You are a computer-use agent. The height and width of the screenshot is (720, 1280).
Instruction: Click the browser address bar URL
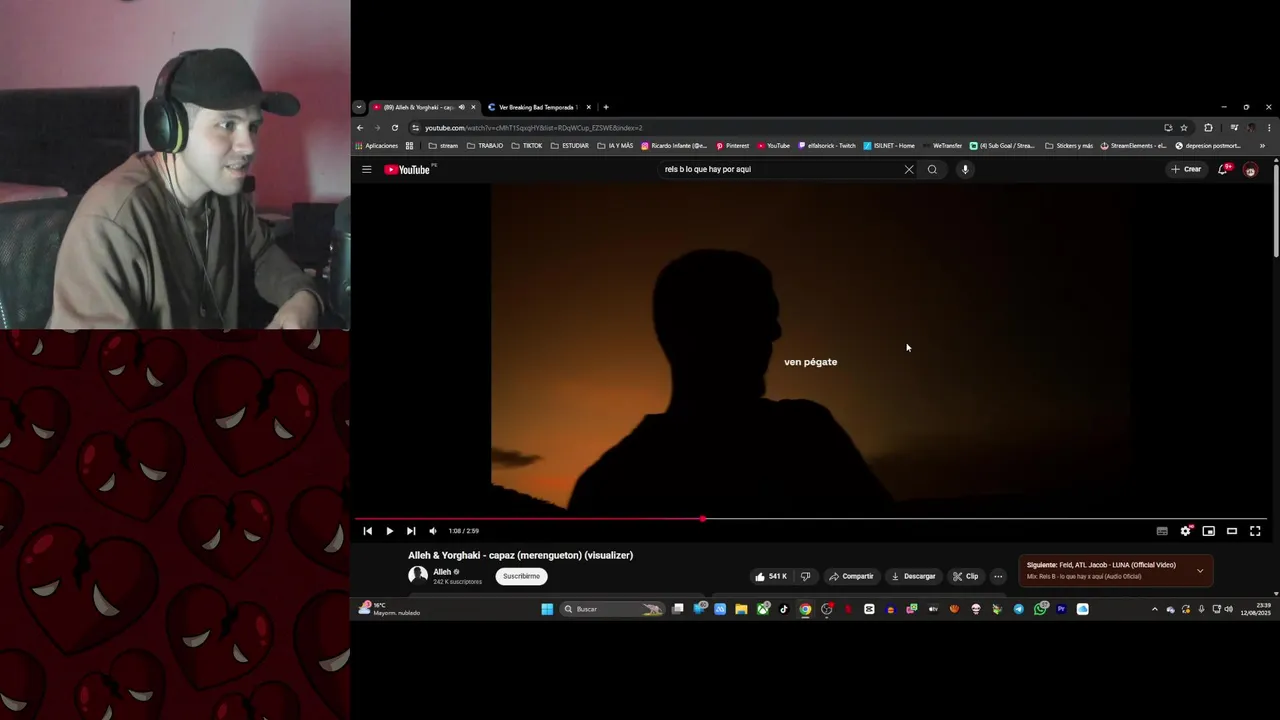(533, 128)
